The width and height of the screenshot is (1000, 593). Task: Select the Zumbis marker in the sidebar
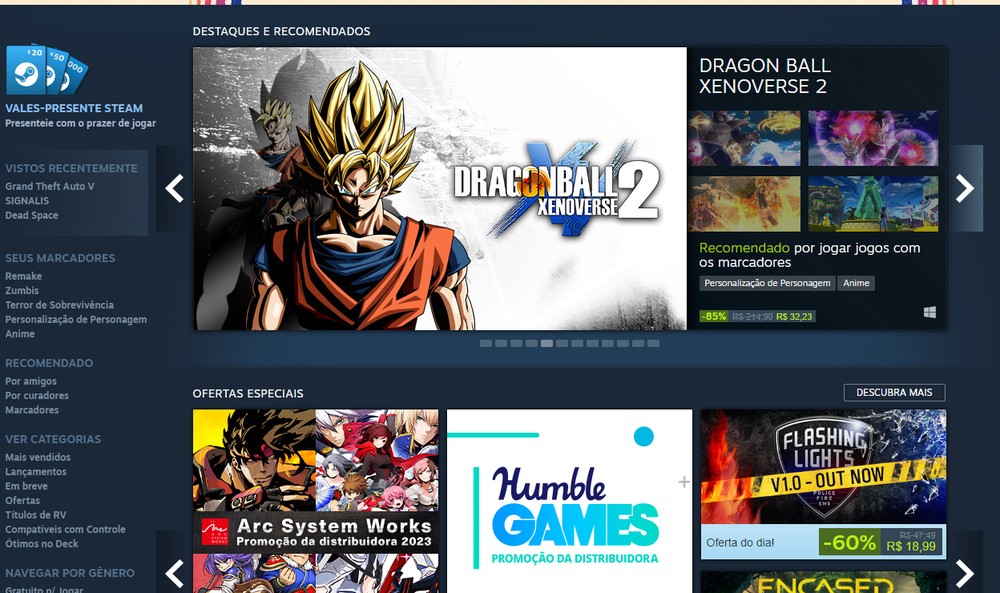pyautogui.click(x=22, y=290)
